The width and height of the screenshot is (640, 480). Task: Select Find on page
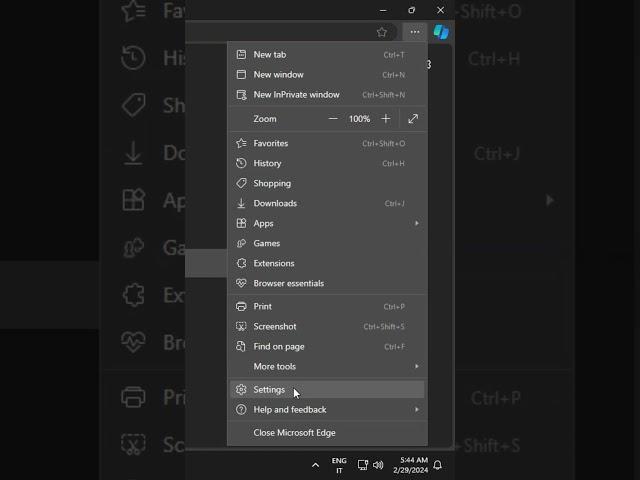pyautogui.click(x=279, y=346)
